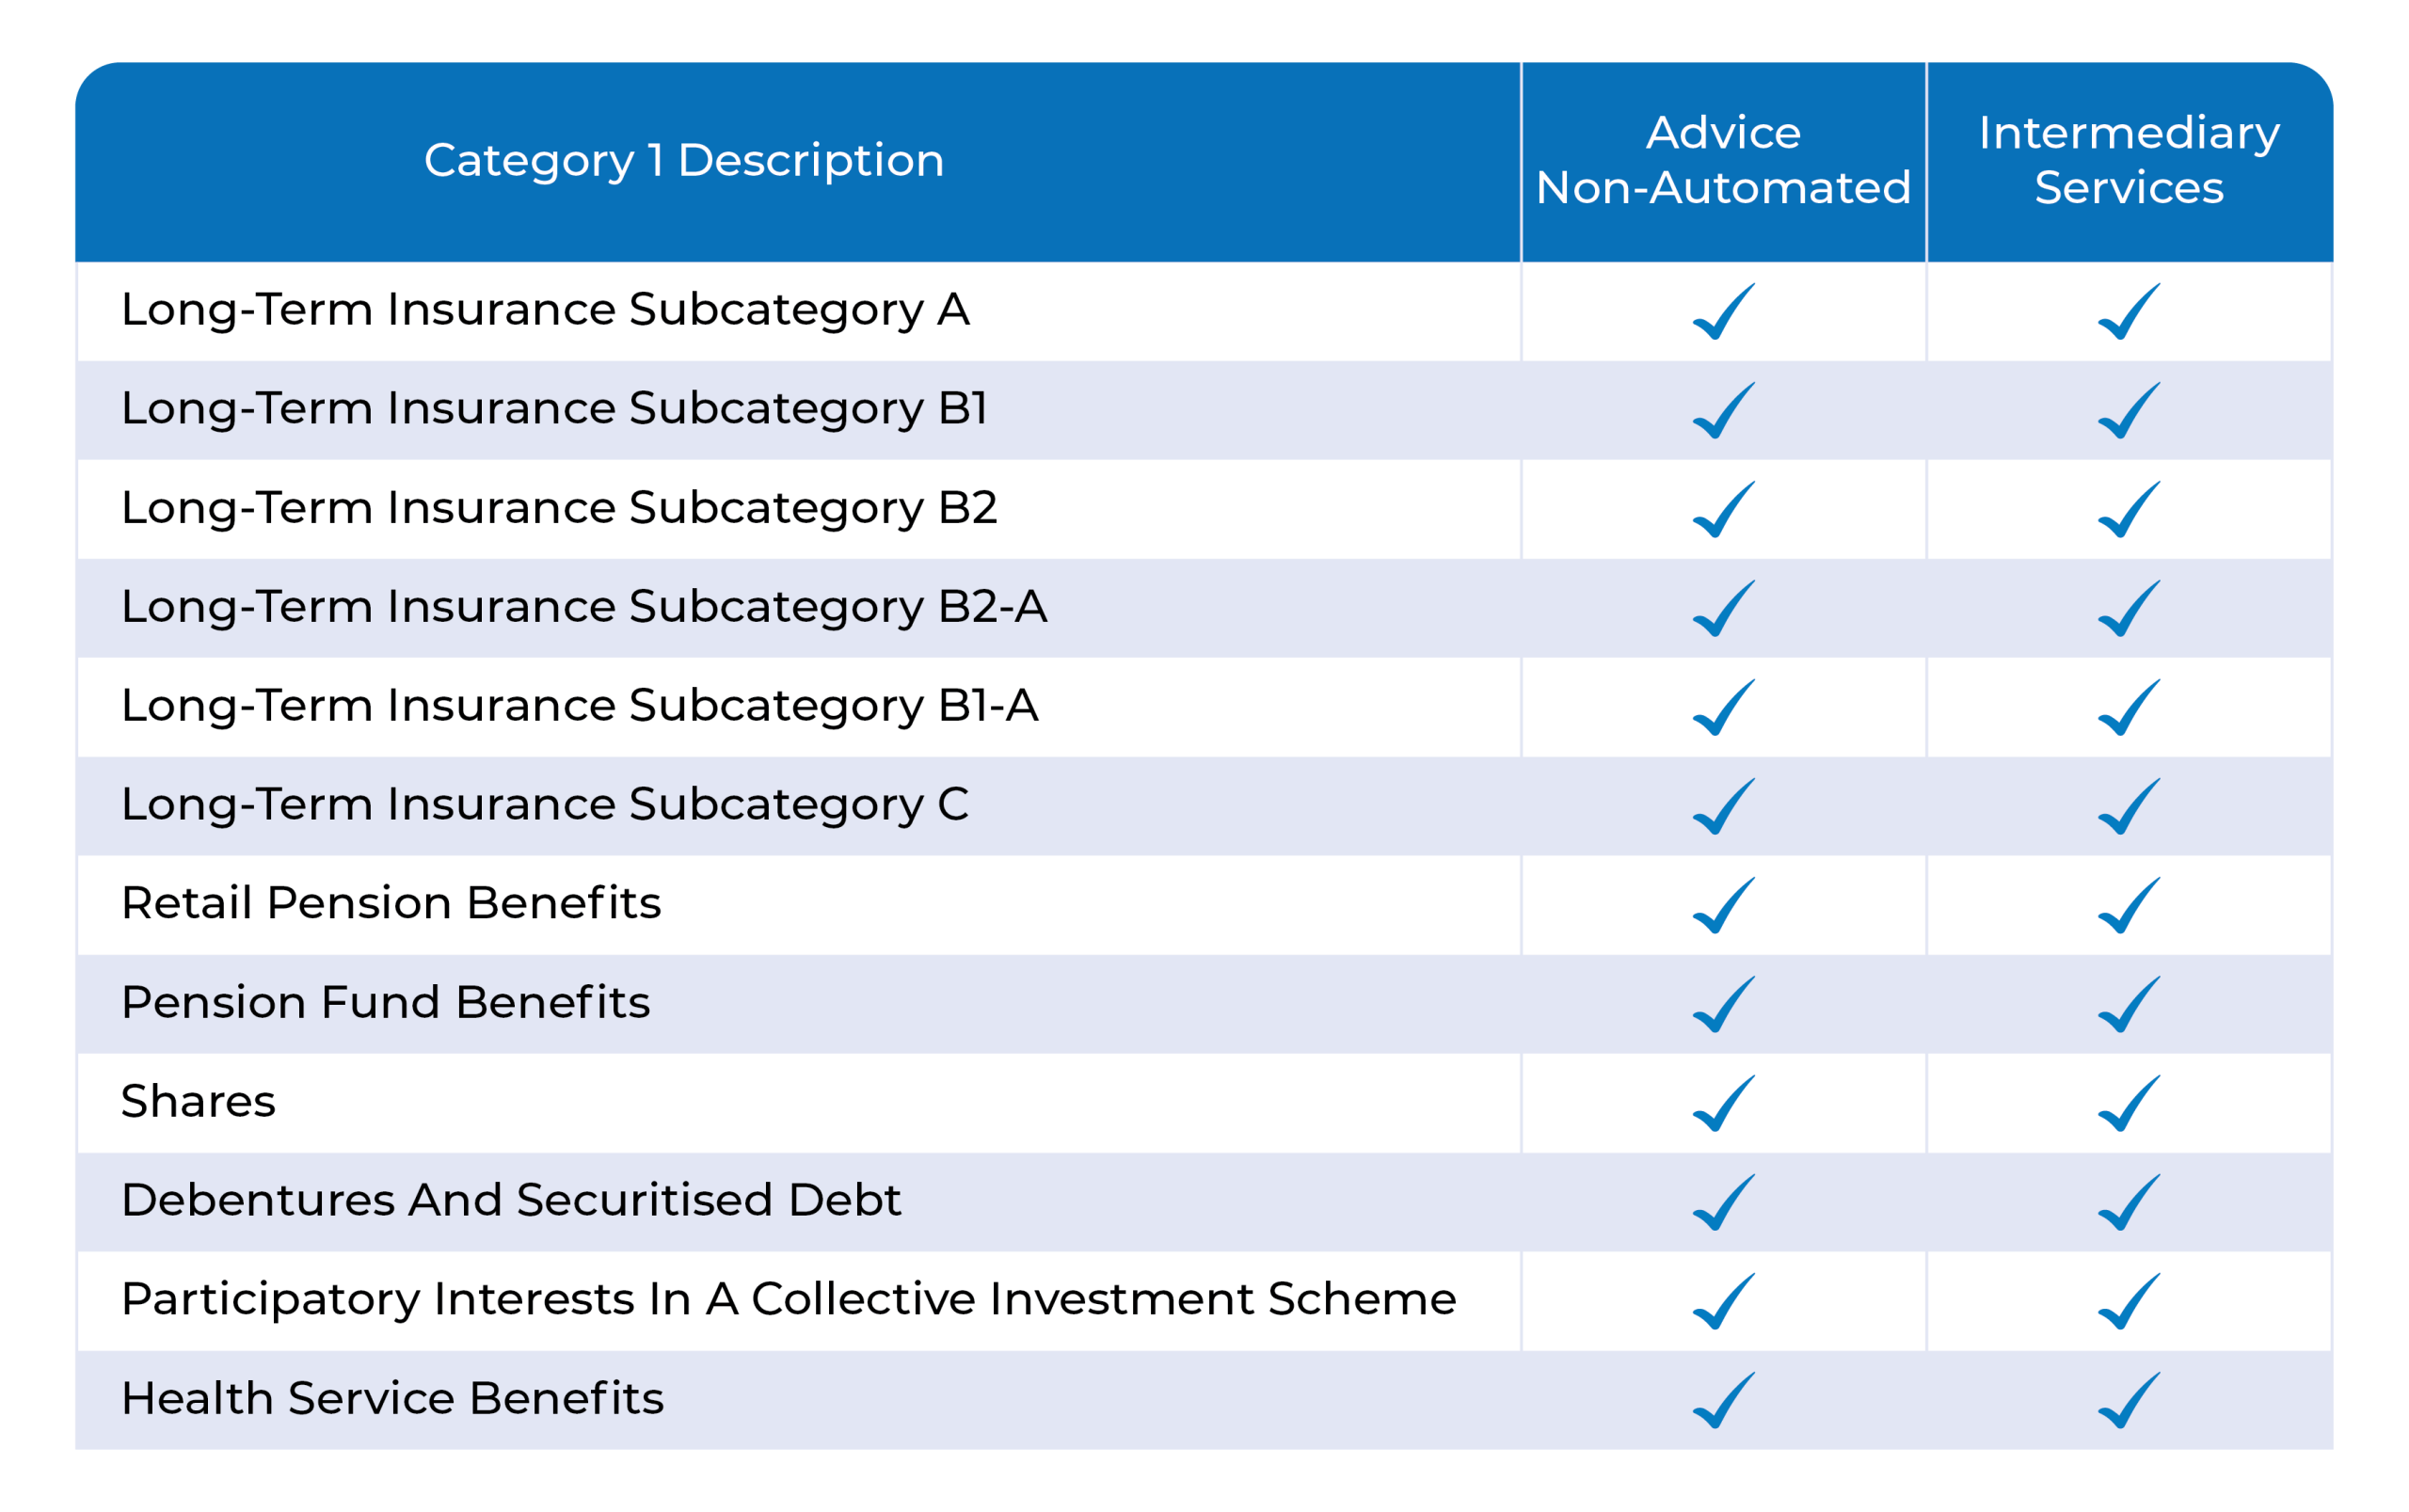Click Intermediary checkmark for Pension Fund Benefits

[x=2128, y=1004]
